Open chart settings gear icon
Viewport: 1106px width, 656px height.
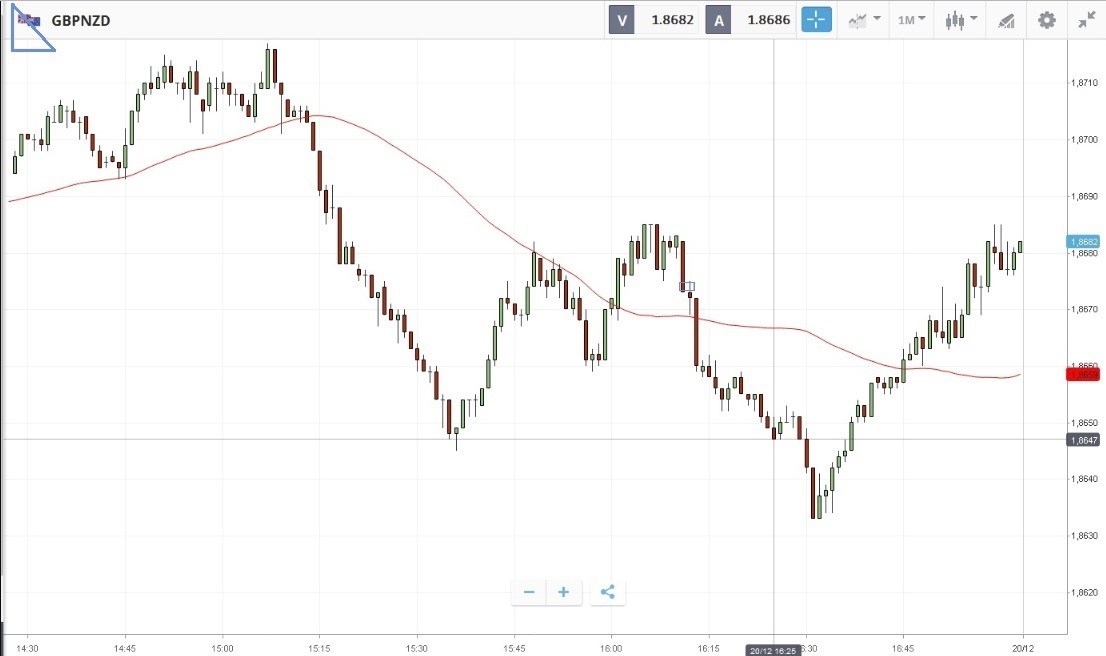click(x=1046, y=19)
